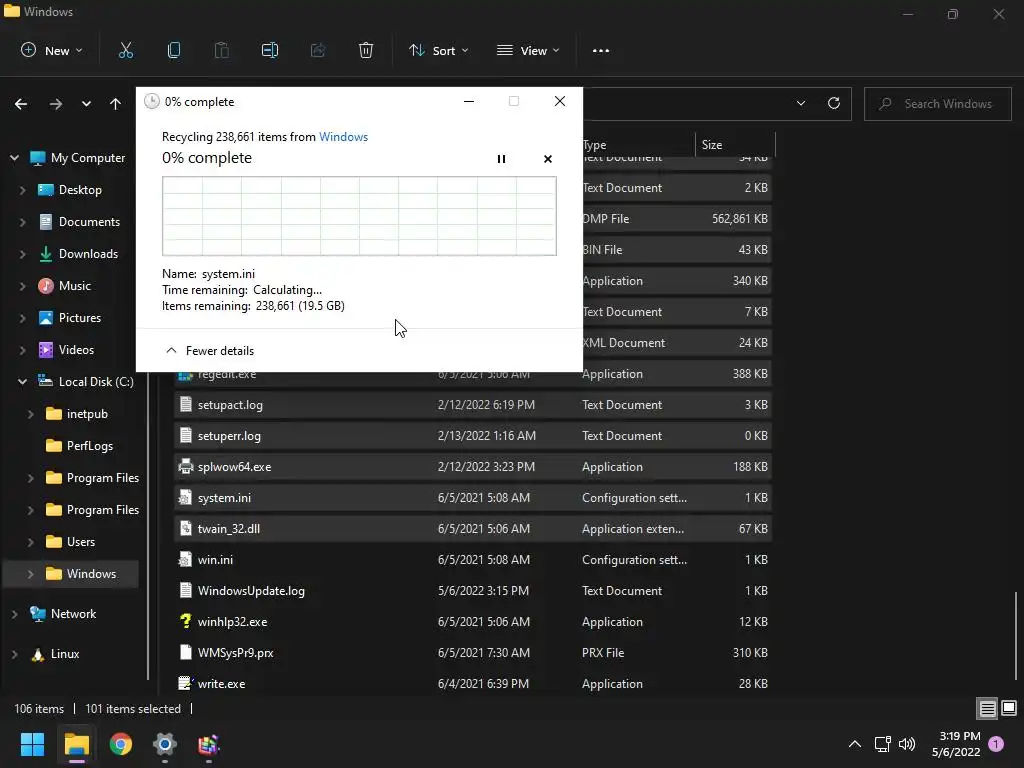The height and width of the screenshot is (768, 1024).
Task: Click the Share icon in toolbar
Action: [318, 50]
